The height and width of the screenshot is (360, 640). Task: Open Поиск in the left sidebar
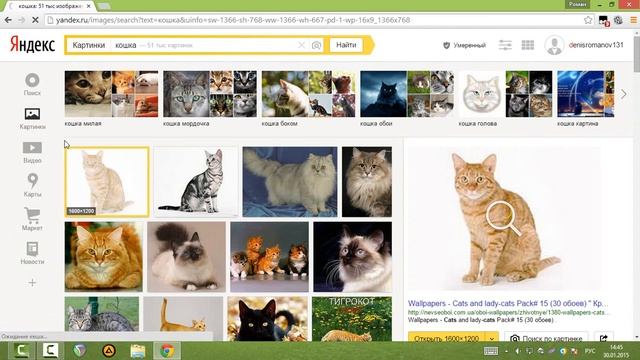(32, 84)
